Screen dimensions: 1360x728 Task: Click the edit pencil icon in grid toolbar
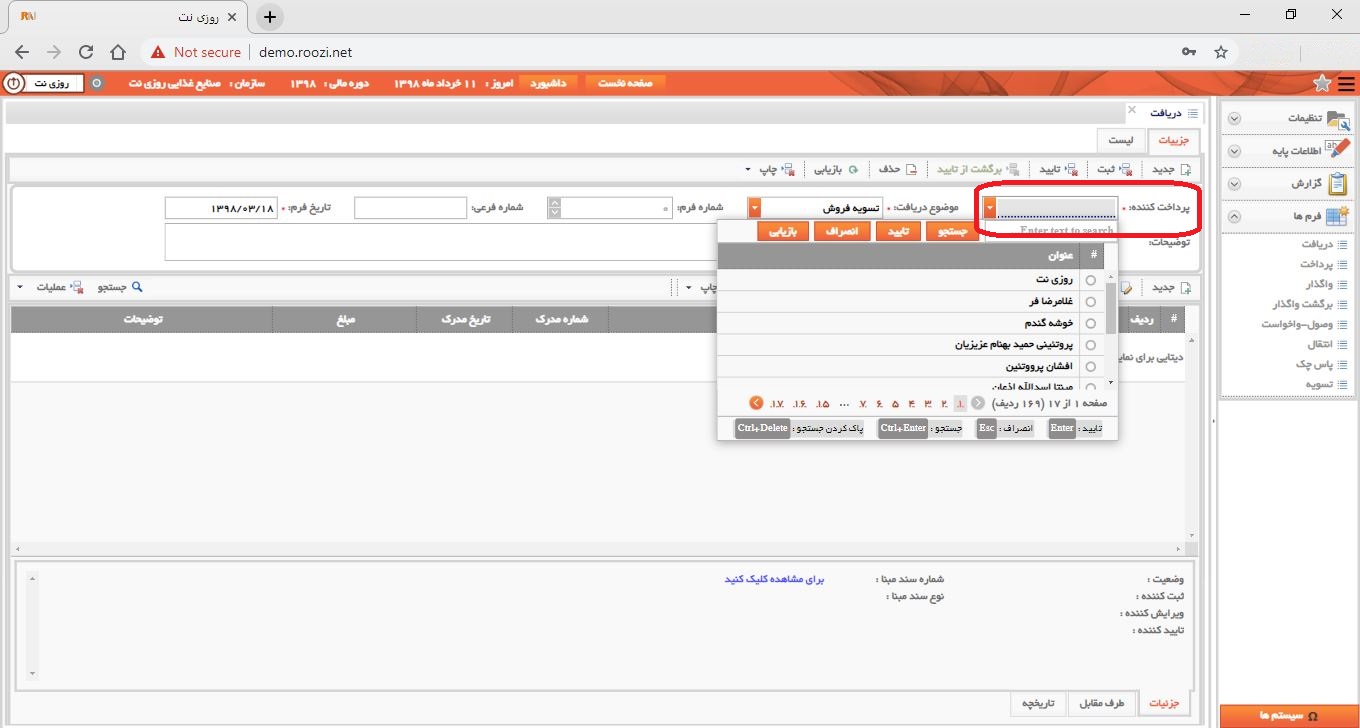[1128, 288]
